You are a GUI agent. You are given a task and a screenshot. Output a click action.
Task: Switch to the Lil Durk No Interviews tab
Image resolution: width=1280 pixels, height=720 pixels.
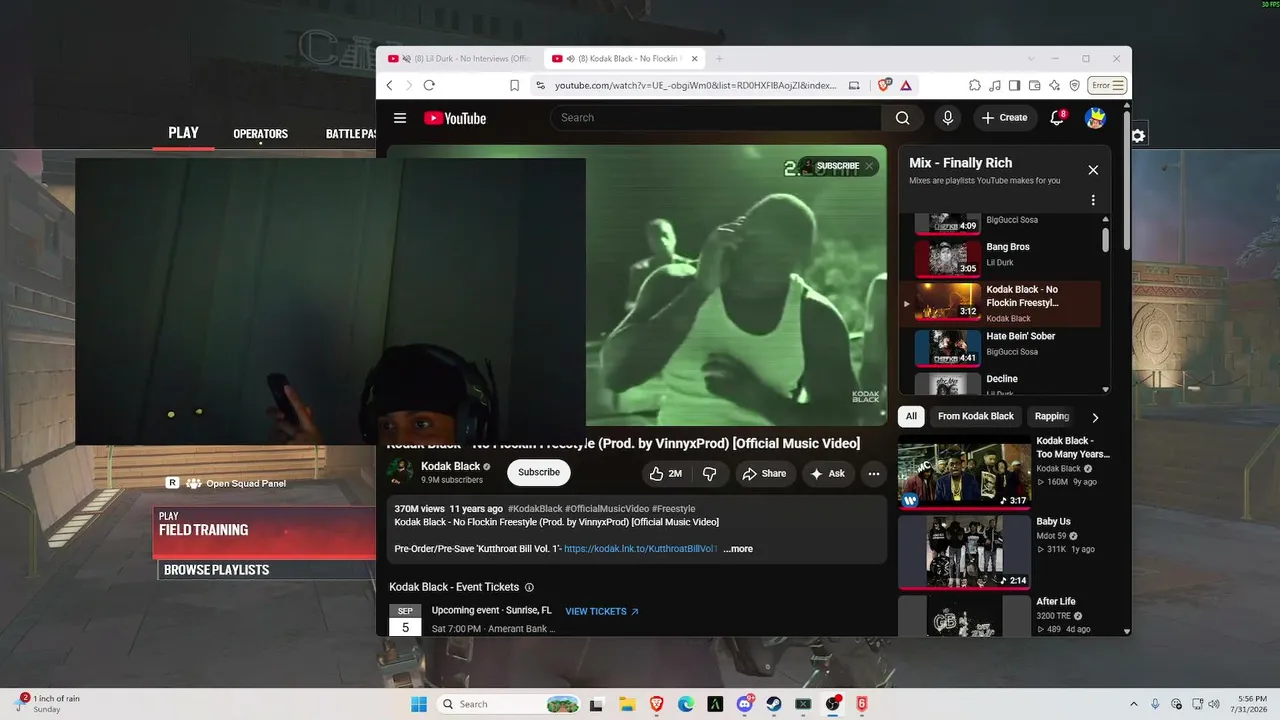pos(459,59)
